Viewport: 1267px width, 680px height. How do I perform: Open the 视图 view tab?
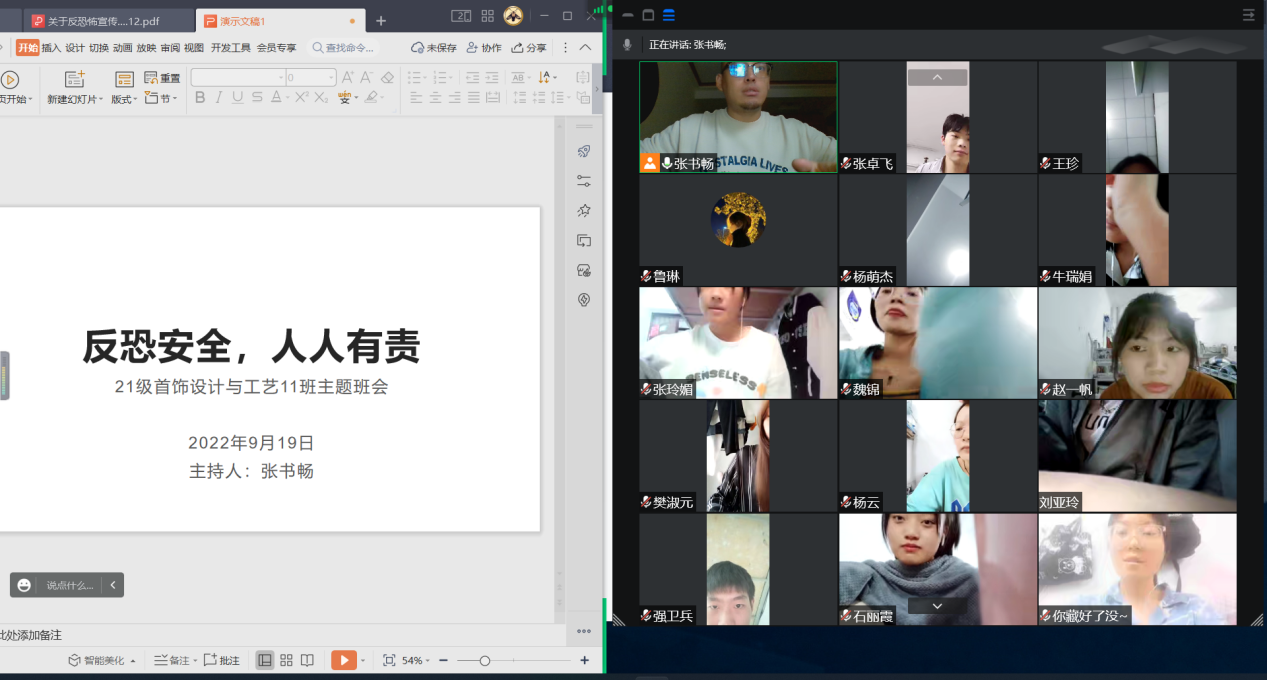[194, 48]
